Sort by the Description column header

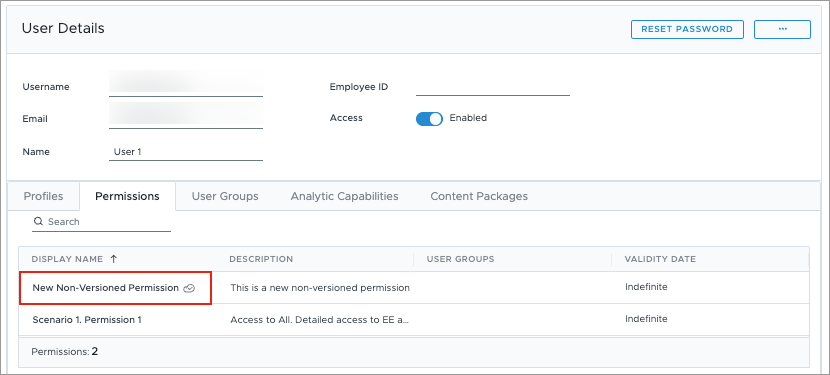pyautogui.click(x=261, y=259)
